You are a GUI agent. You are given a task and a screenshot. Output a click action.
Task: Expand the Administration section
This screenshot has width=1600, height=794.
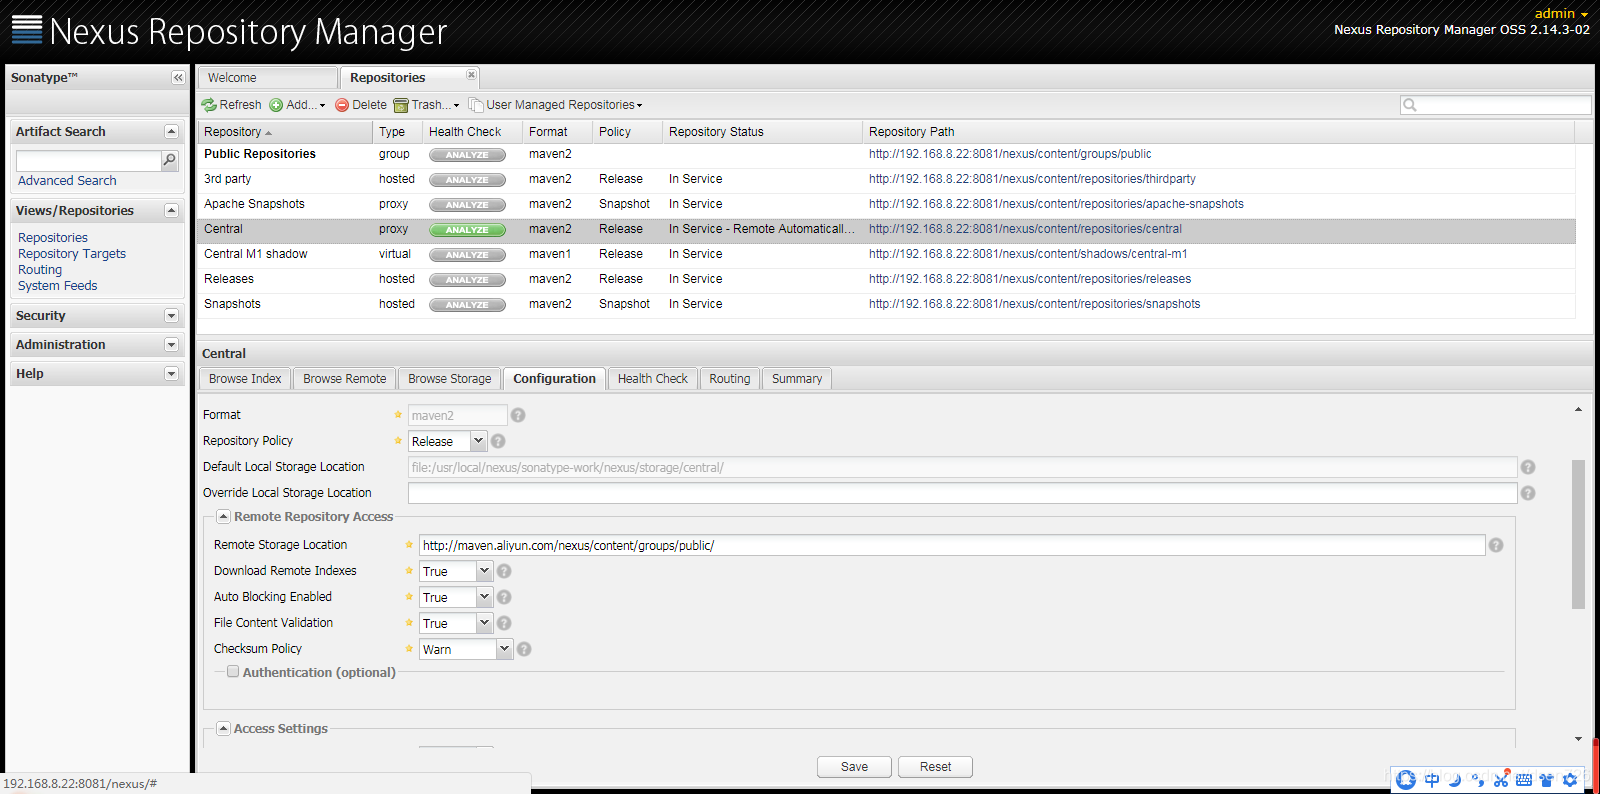coord(171,345)
